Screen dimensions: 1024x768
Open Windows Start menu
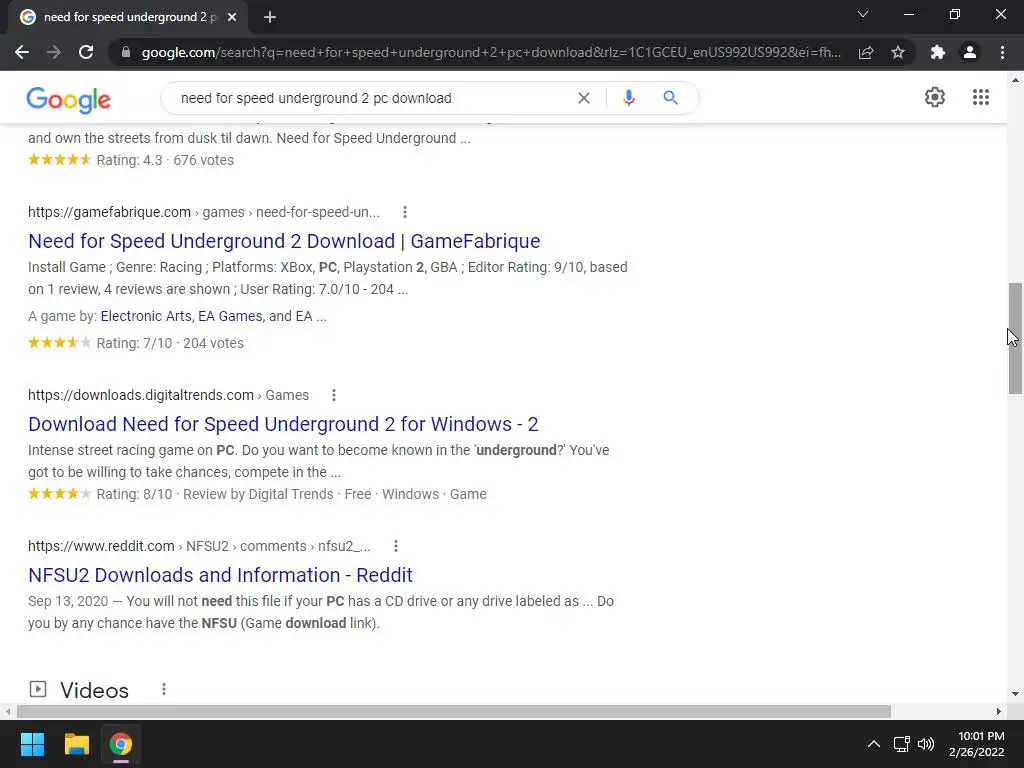(32, 744)
